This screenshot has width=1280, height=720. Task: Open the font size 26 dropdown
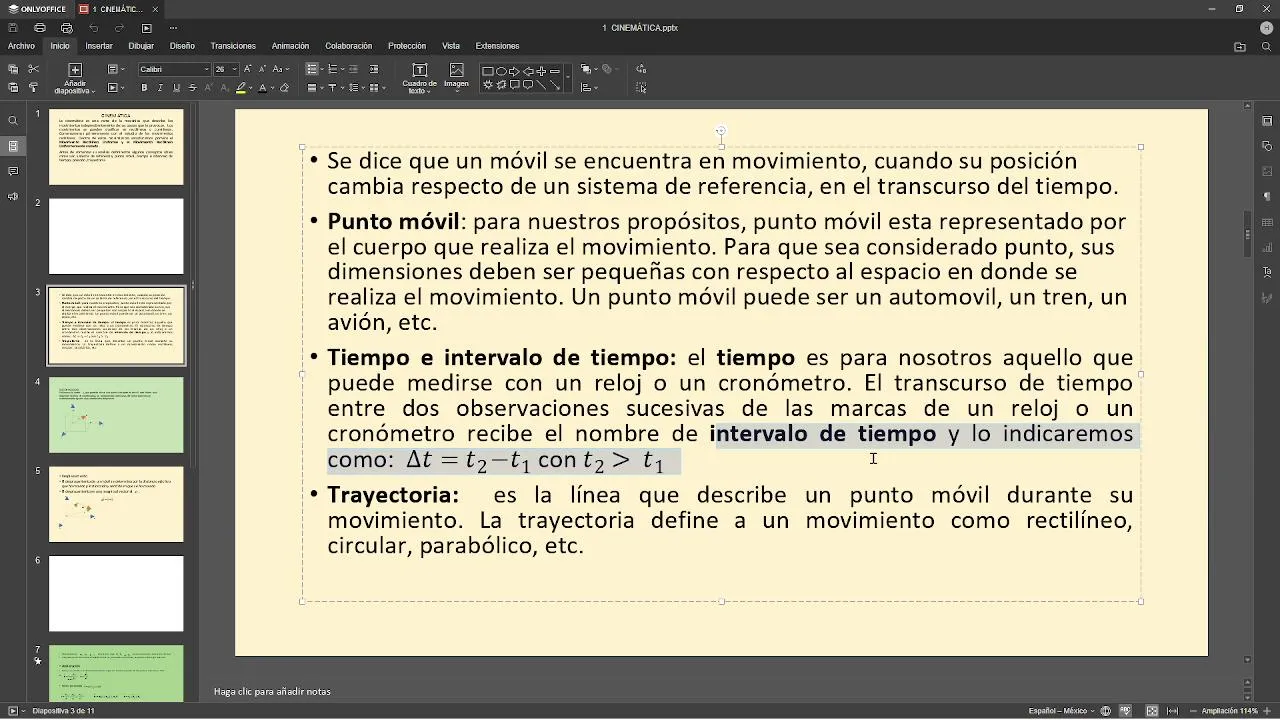tap(234, 69)
